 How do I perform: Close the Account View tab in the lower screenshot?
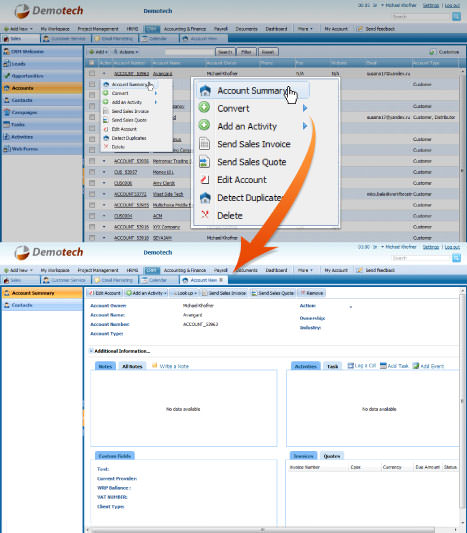(221, 280)
